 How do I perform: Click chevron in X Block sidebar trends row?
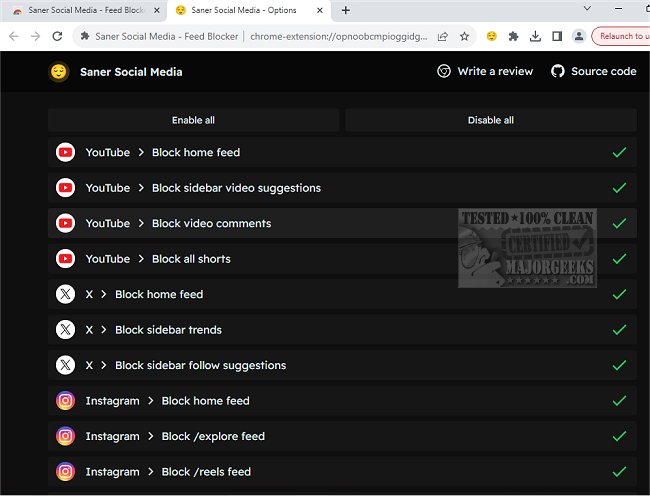tap(104, 330)
